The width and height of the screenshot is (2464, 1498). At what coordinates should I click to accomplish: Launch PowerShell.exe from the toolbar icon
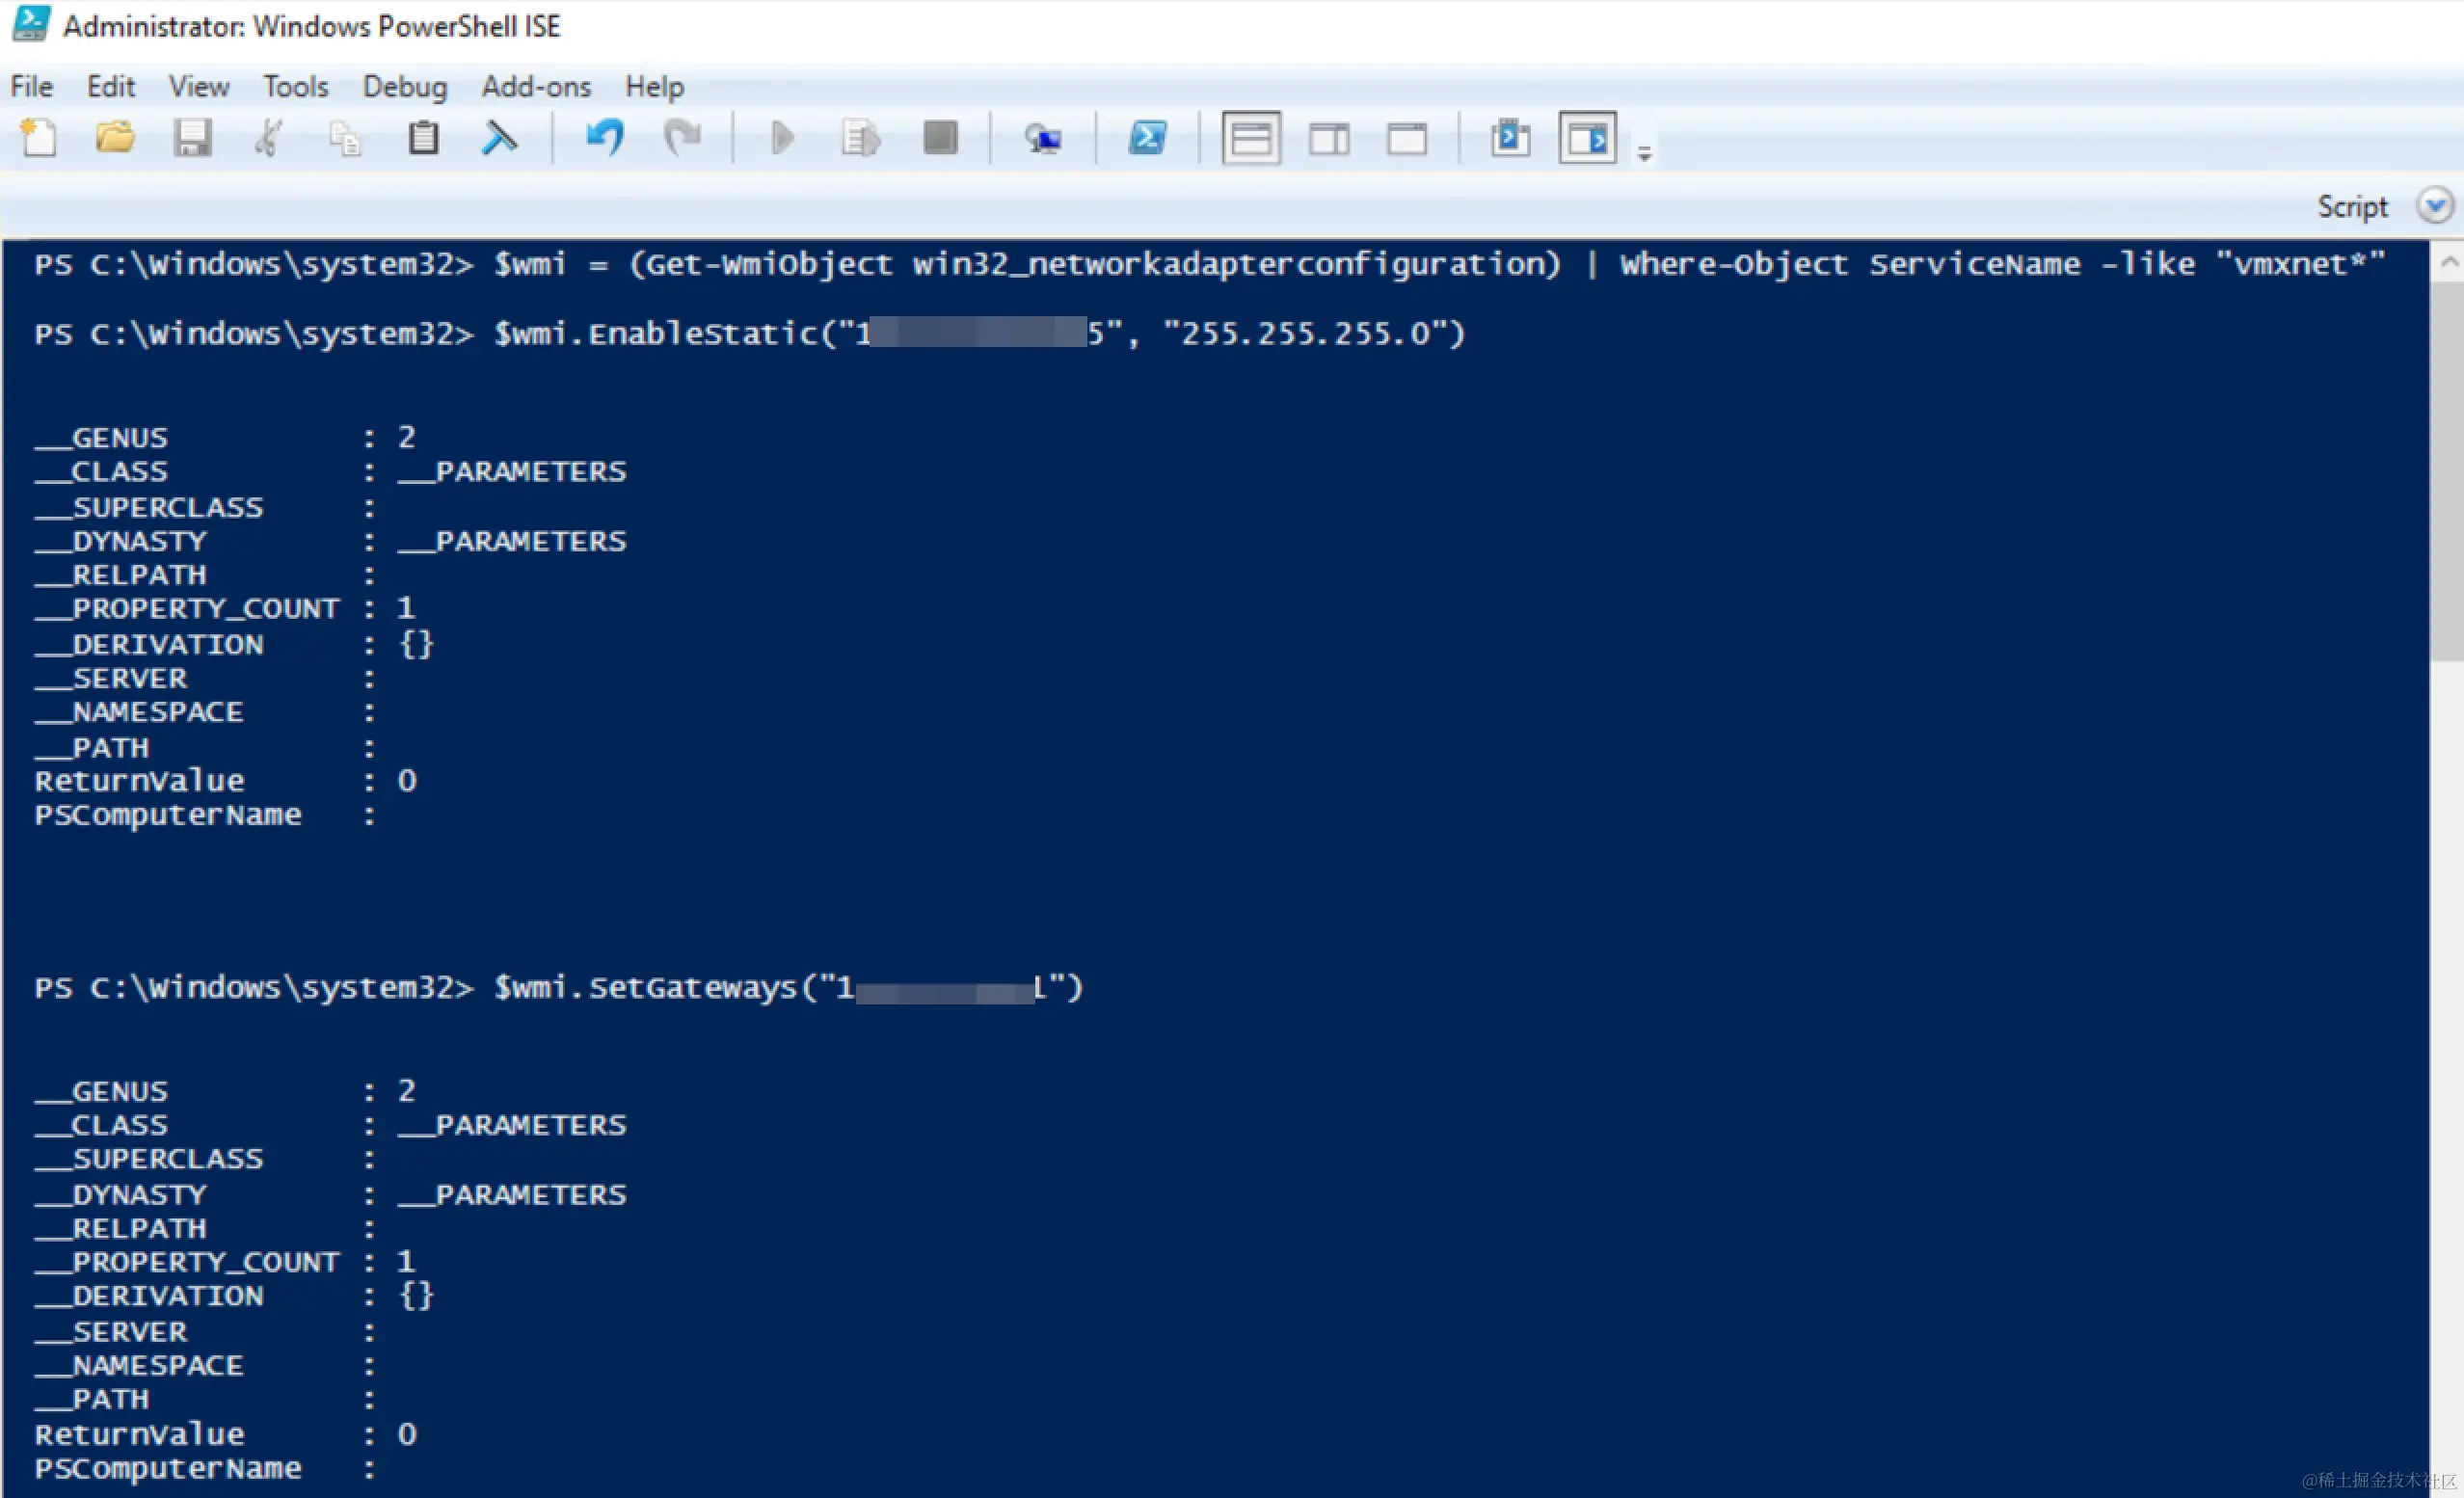point(1147,138)
